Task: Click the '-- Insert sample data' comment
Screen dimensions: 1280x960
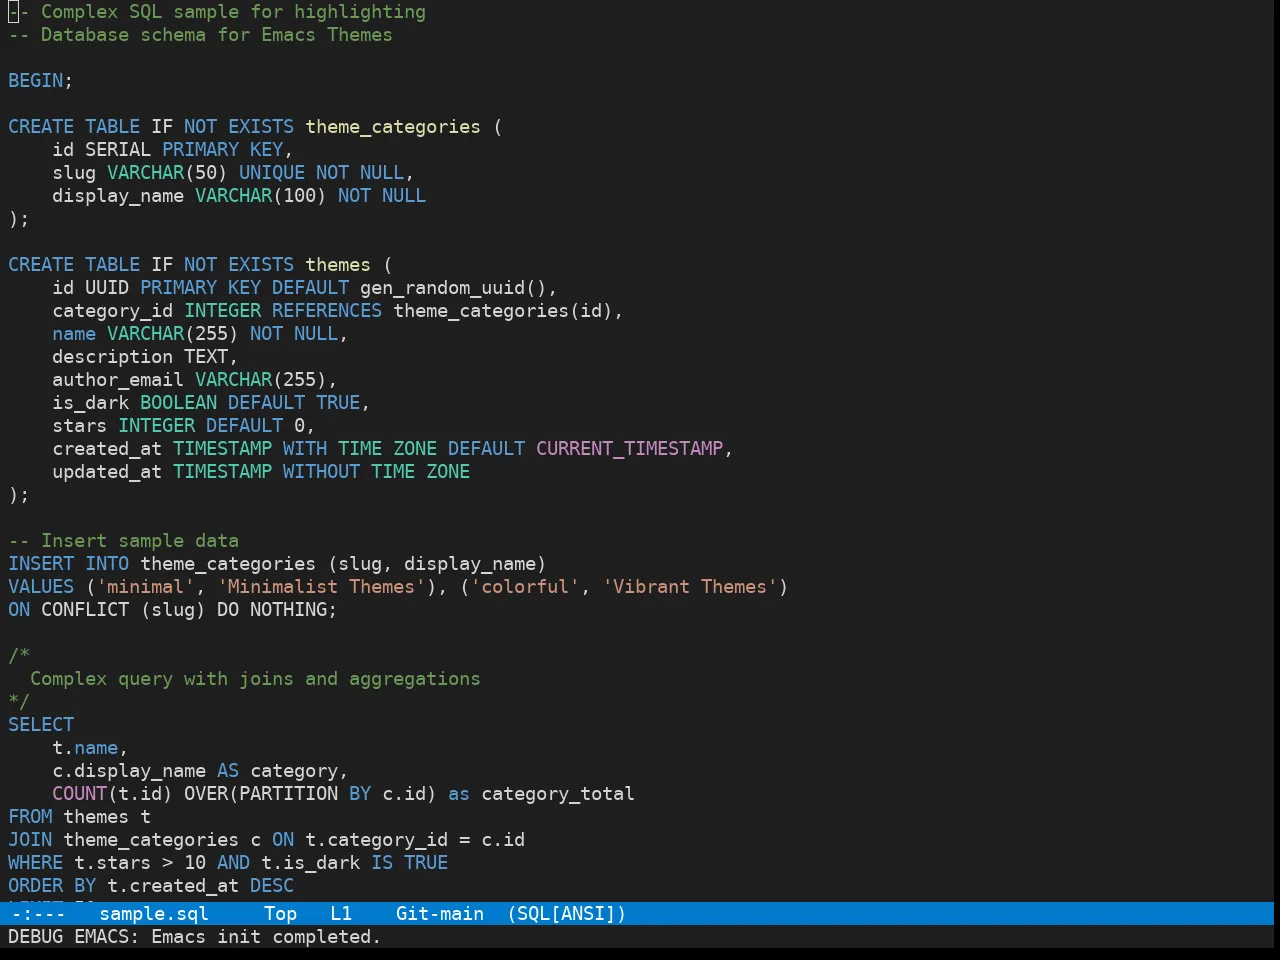Action: [123, 541]
